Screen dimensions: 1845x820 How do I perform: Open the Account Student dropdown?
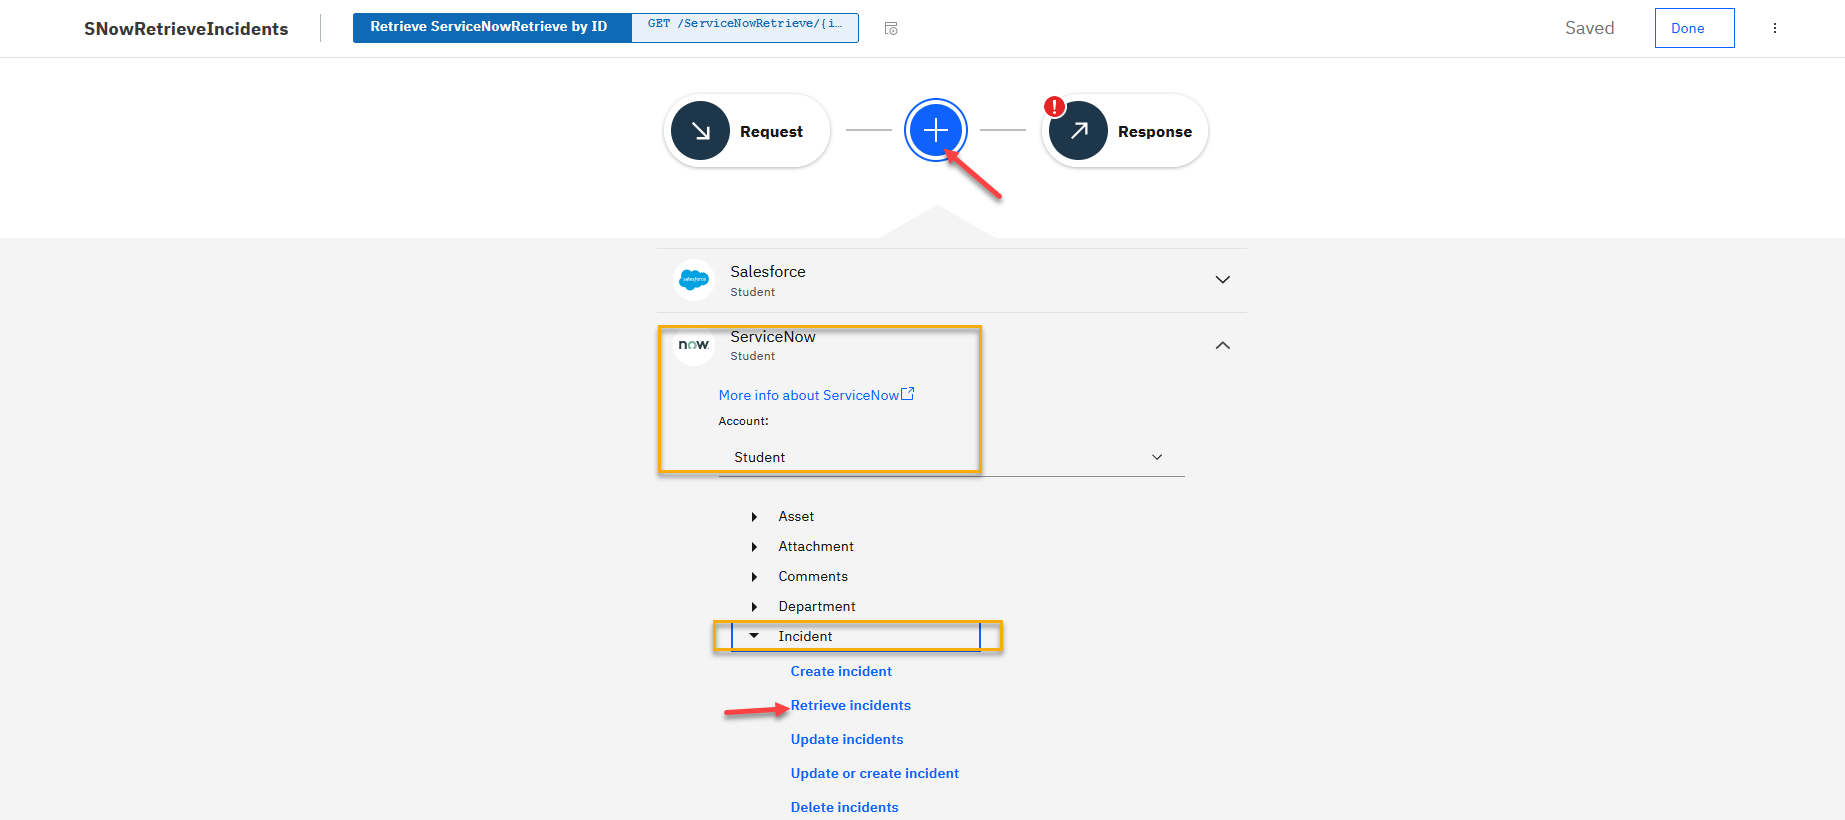[x=951, y=457]
